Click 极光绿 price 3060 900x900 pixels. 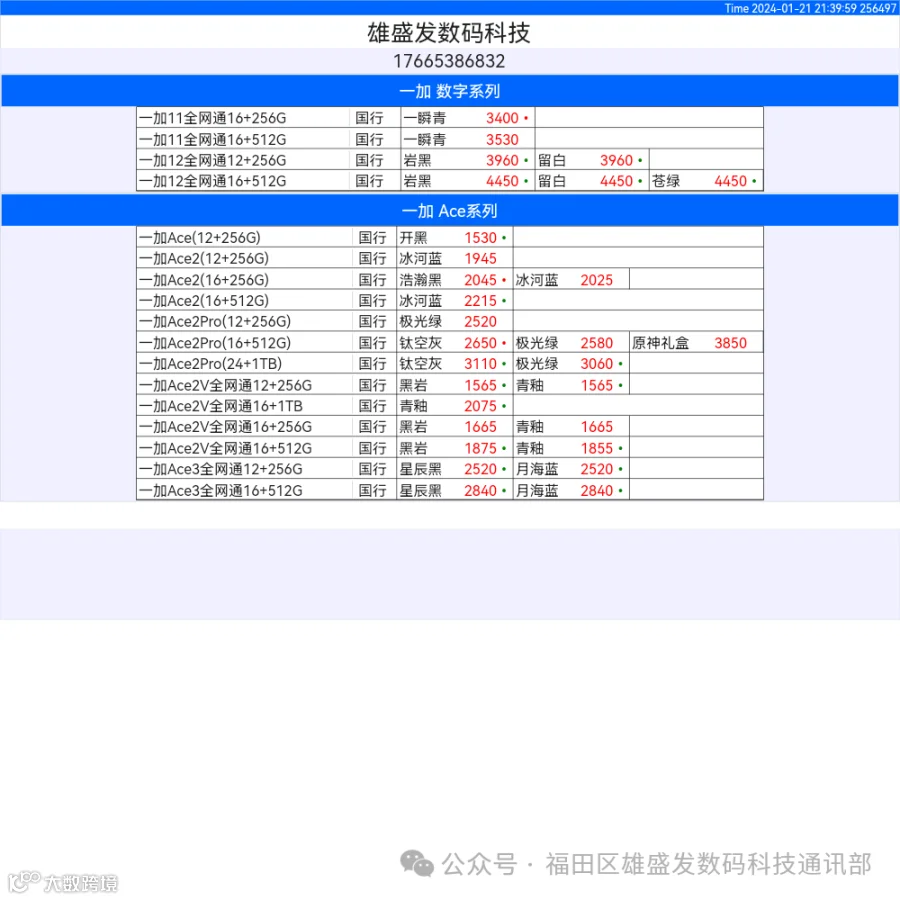(x=596, y=363)
